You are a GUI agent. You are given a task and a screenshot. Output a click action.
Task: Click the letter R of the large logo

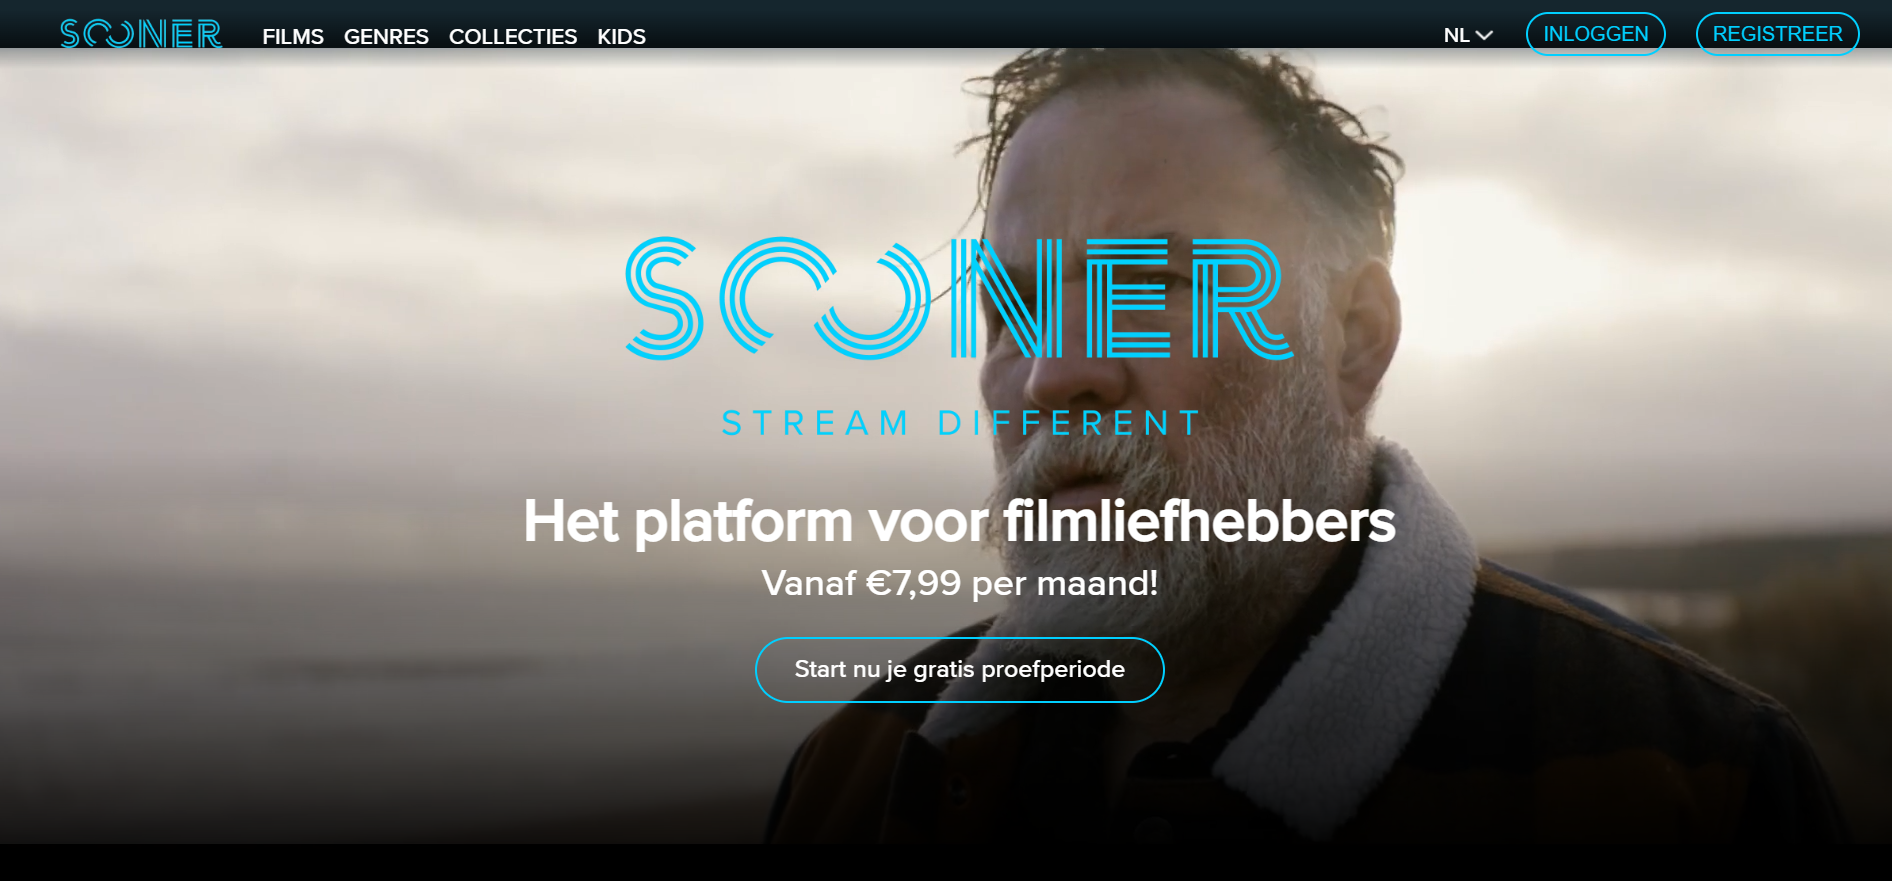click(x=1243, y=298)
